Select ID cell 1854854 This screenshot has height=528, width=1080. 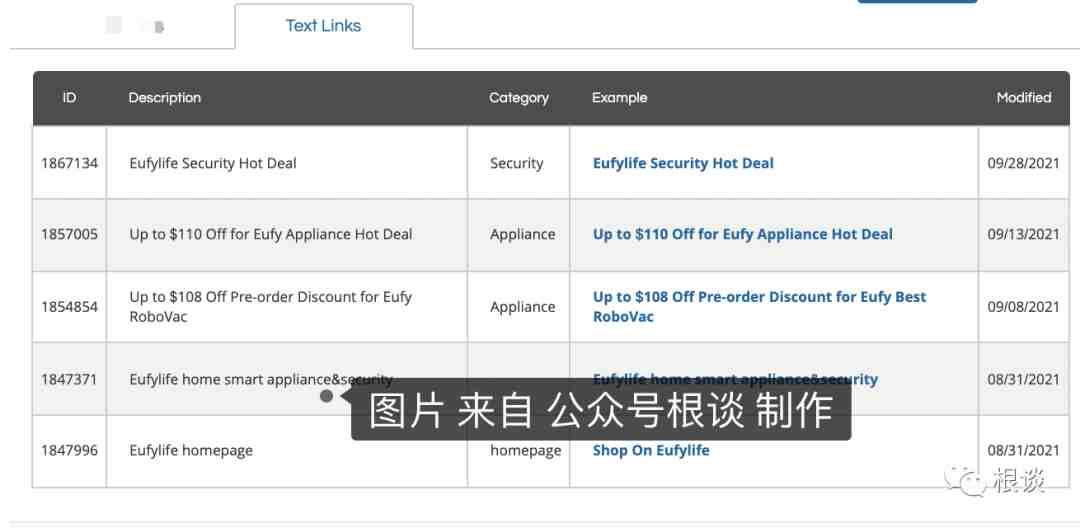[70, 306]
